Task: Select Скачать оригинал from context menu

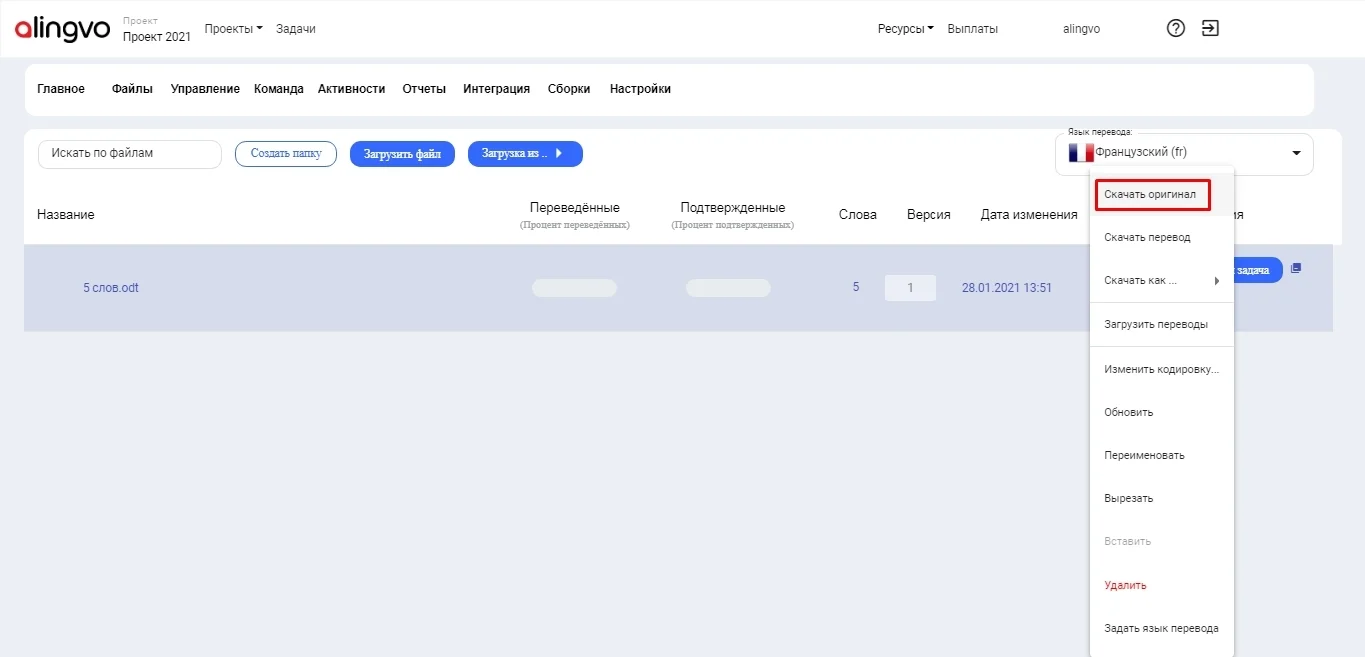Action: pos(1150,194)
